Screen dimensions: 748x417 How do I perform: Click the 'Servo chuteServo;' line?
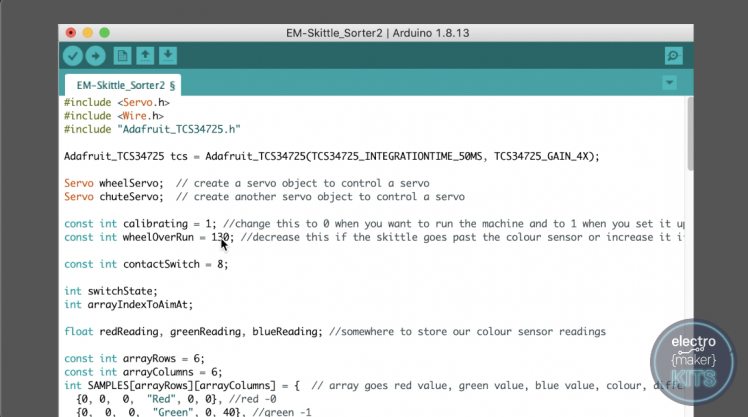pyautogui.click(x=264, y=197)
